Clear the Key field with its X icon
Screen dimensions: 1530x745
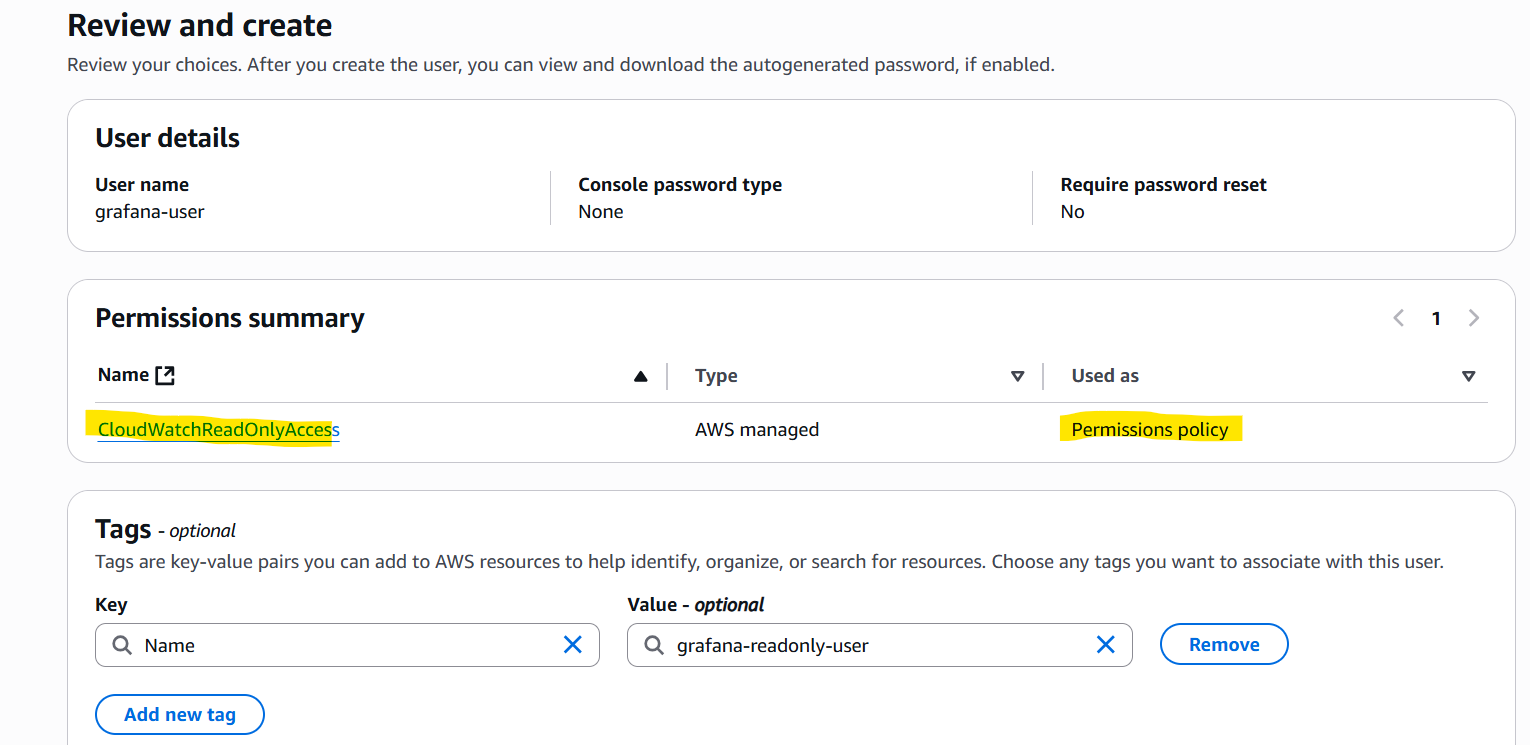pos(573,645)
